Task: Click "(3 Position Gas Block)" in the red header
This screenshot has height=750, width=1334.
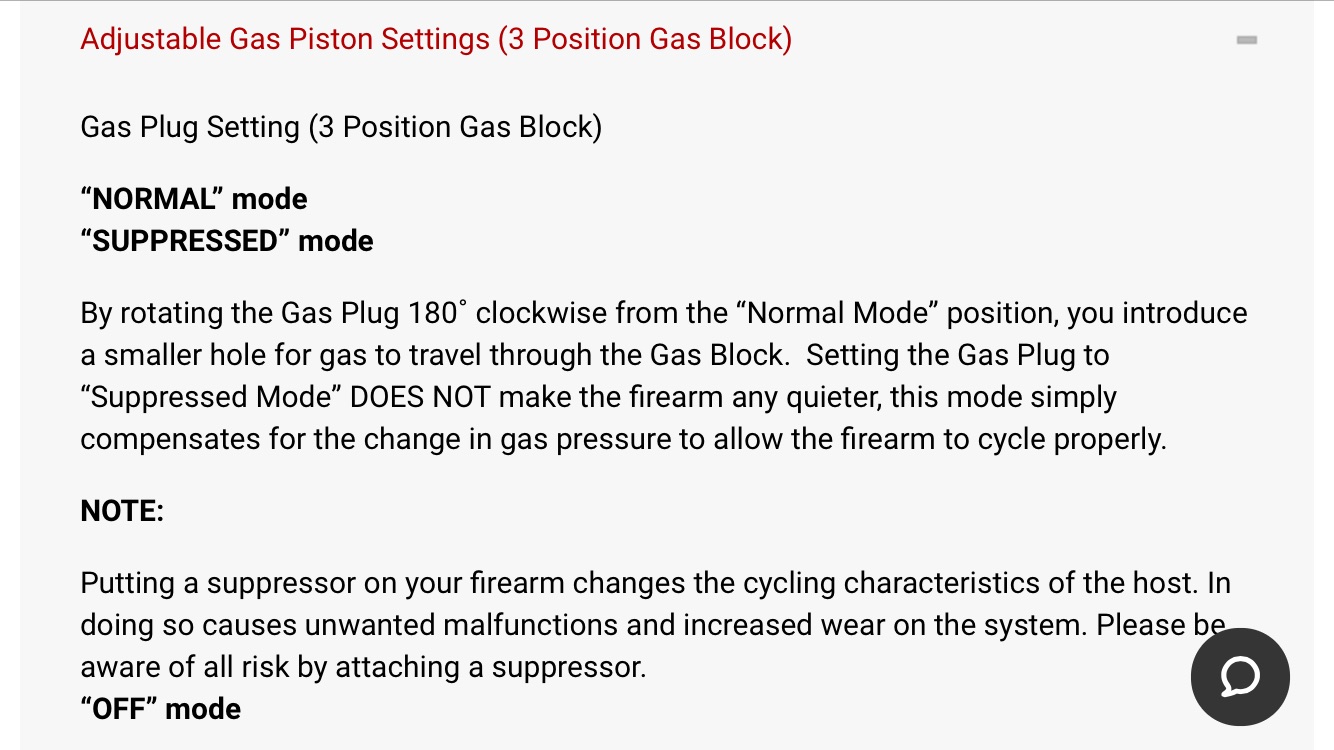Action: pyautogui.click(x=645, y=40)
